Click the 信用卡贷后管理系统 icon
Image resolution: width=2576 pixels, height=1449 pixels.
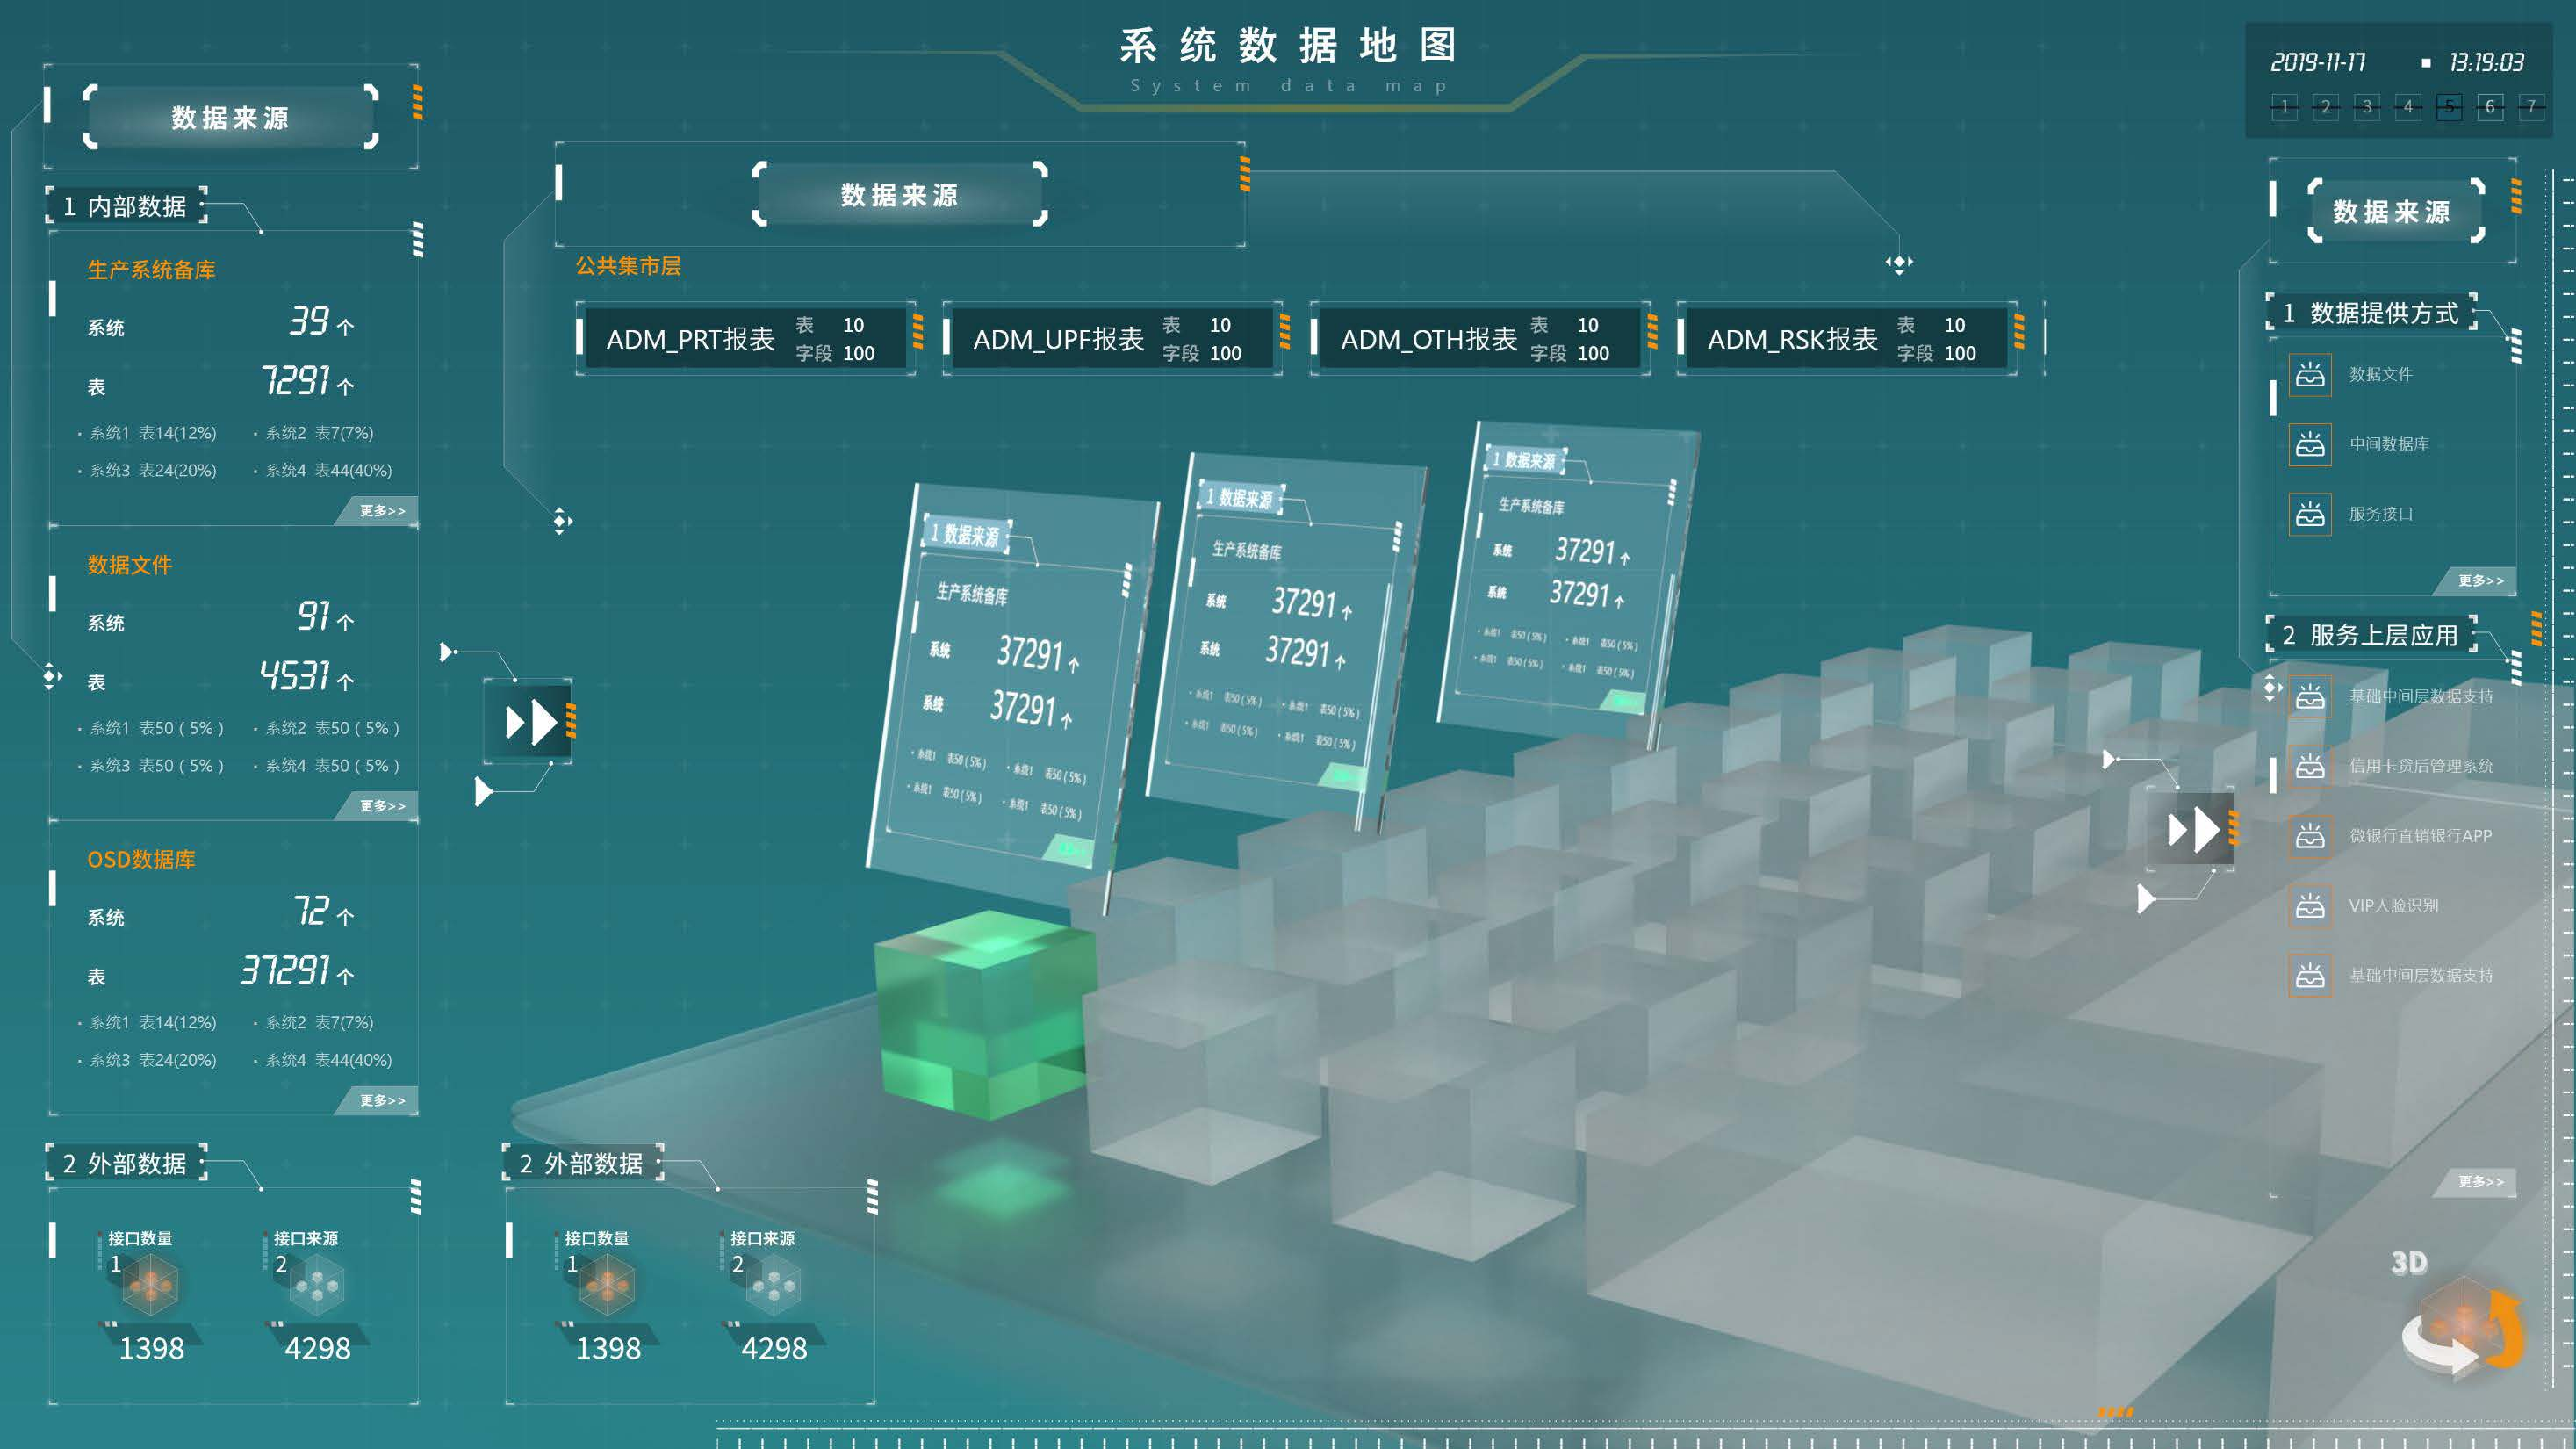2310,766
